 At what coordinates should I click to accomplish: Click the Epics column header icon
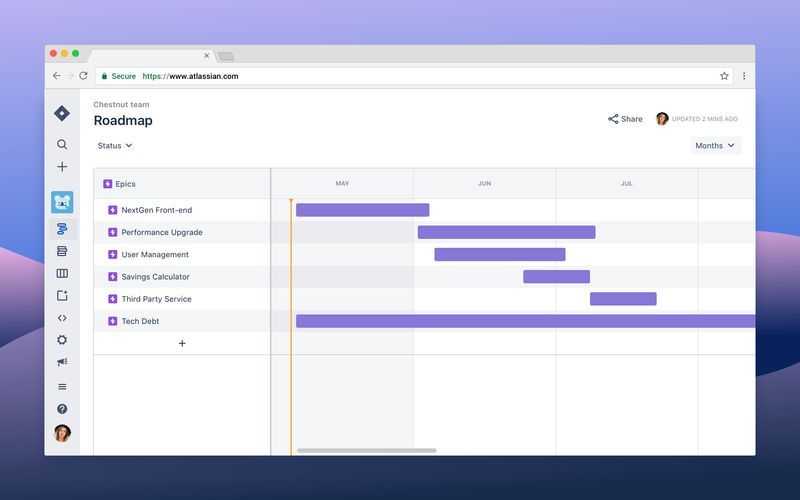point(107,184)
